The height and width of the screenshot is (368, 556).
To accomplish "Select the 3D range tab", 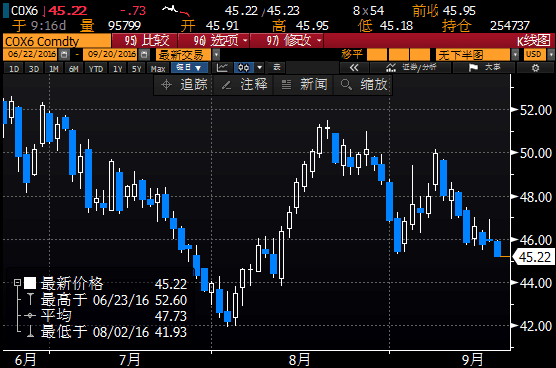I will tap(34, 68).
